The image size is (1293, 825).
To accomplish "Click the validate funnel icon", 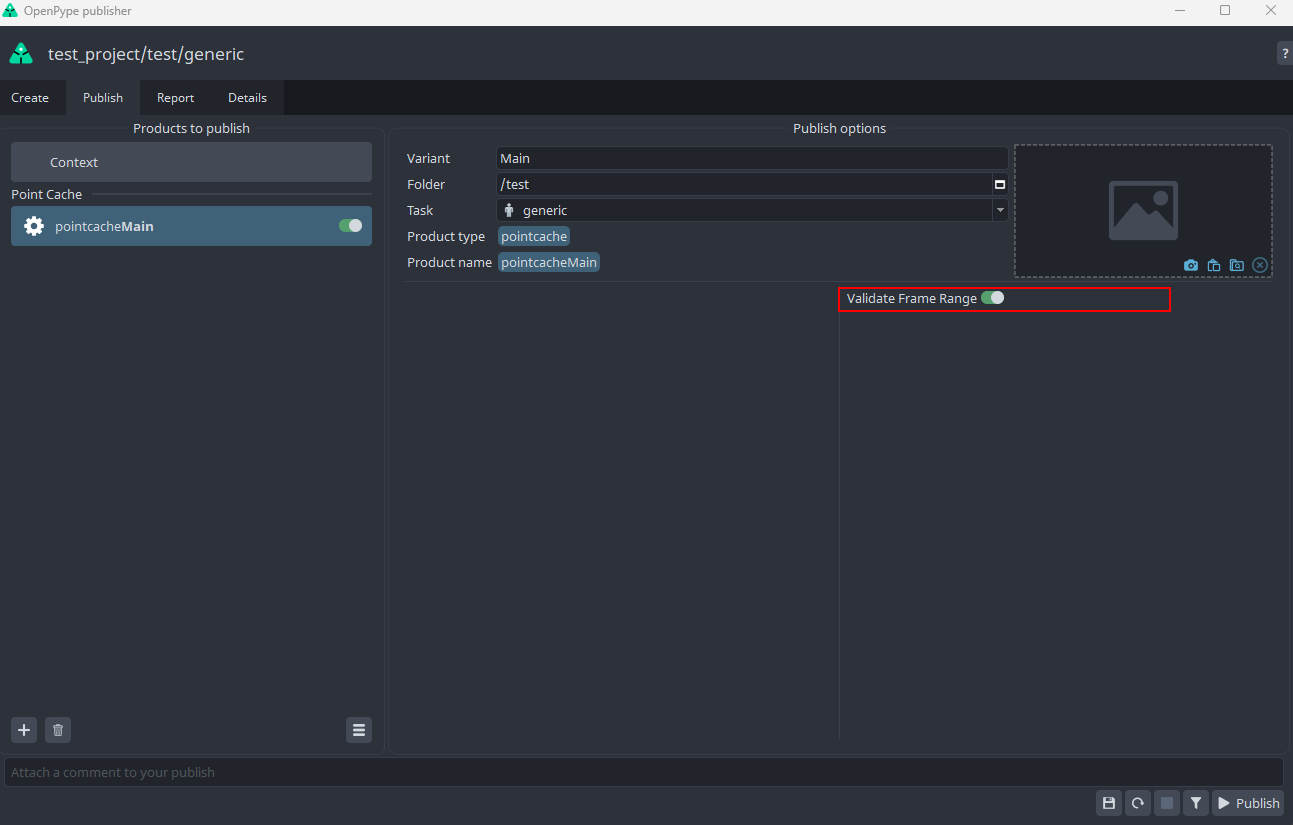I will 1195,803.
